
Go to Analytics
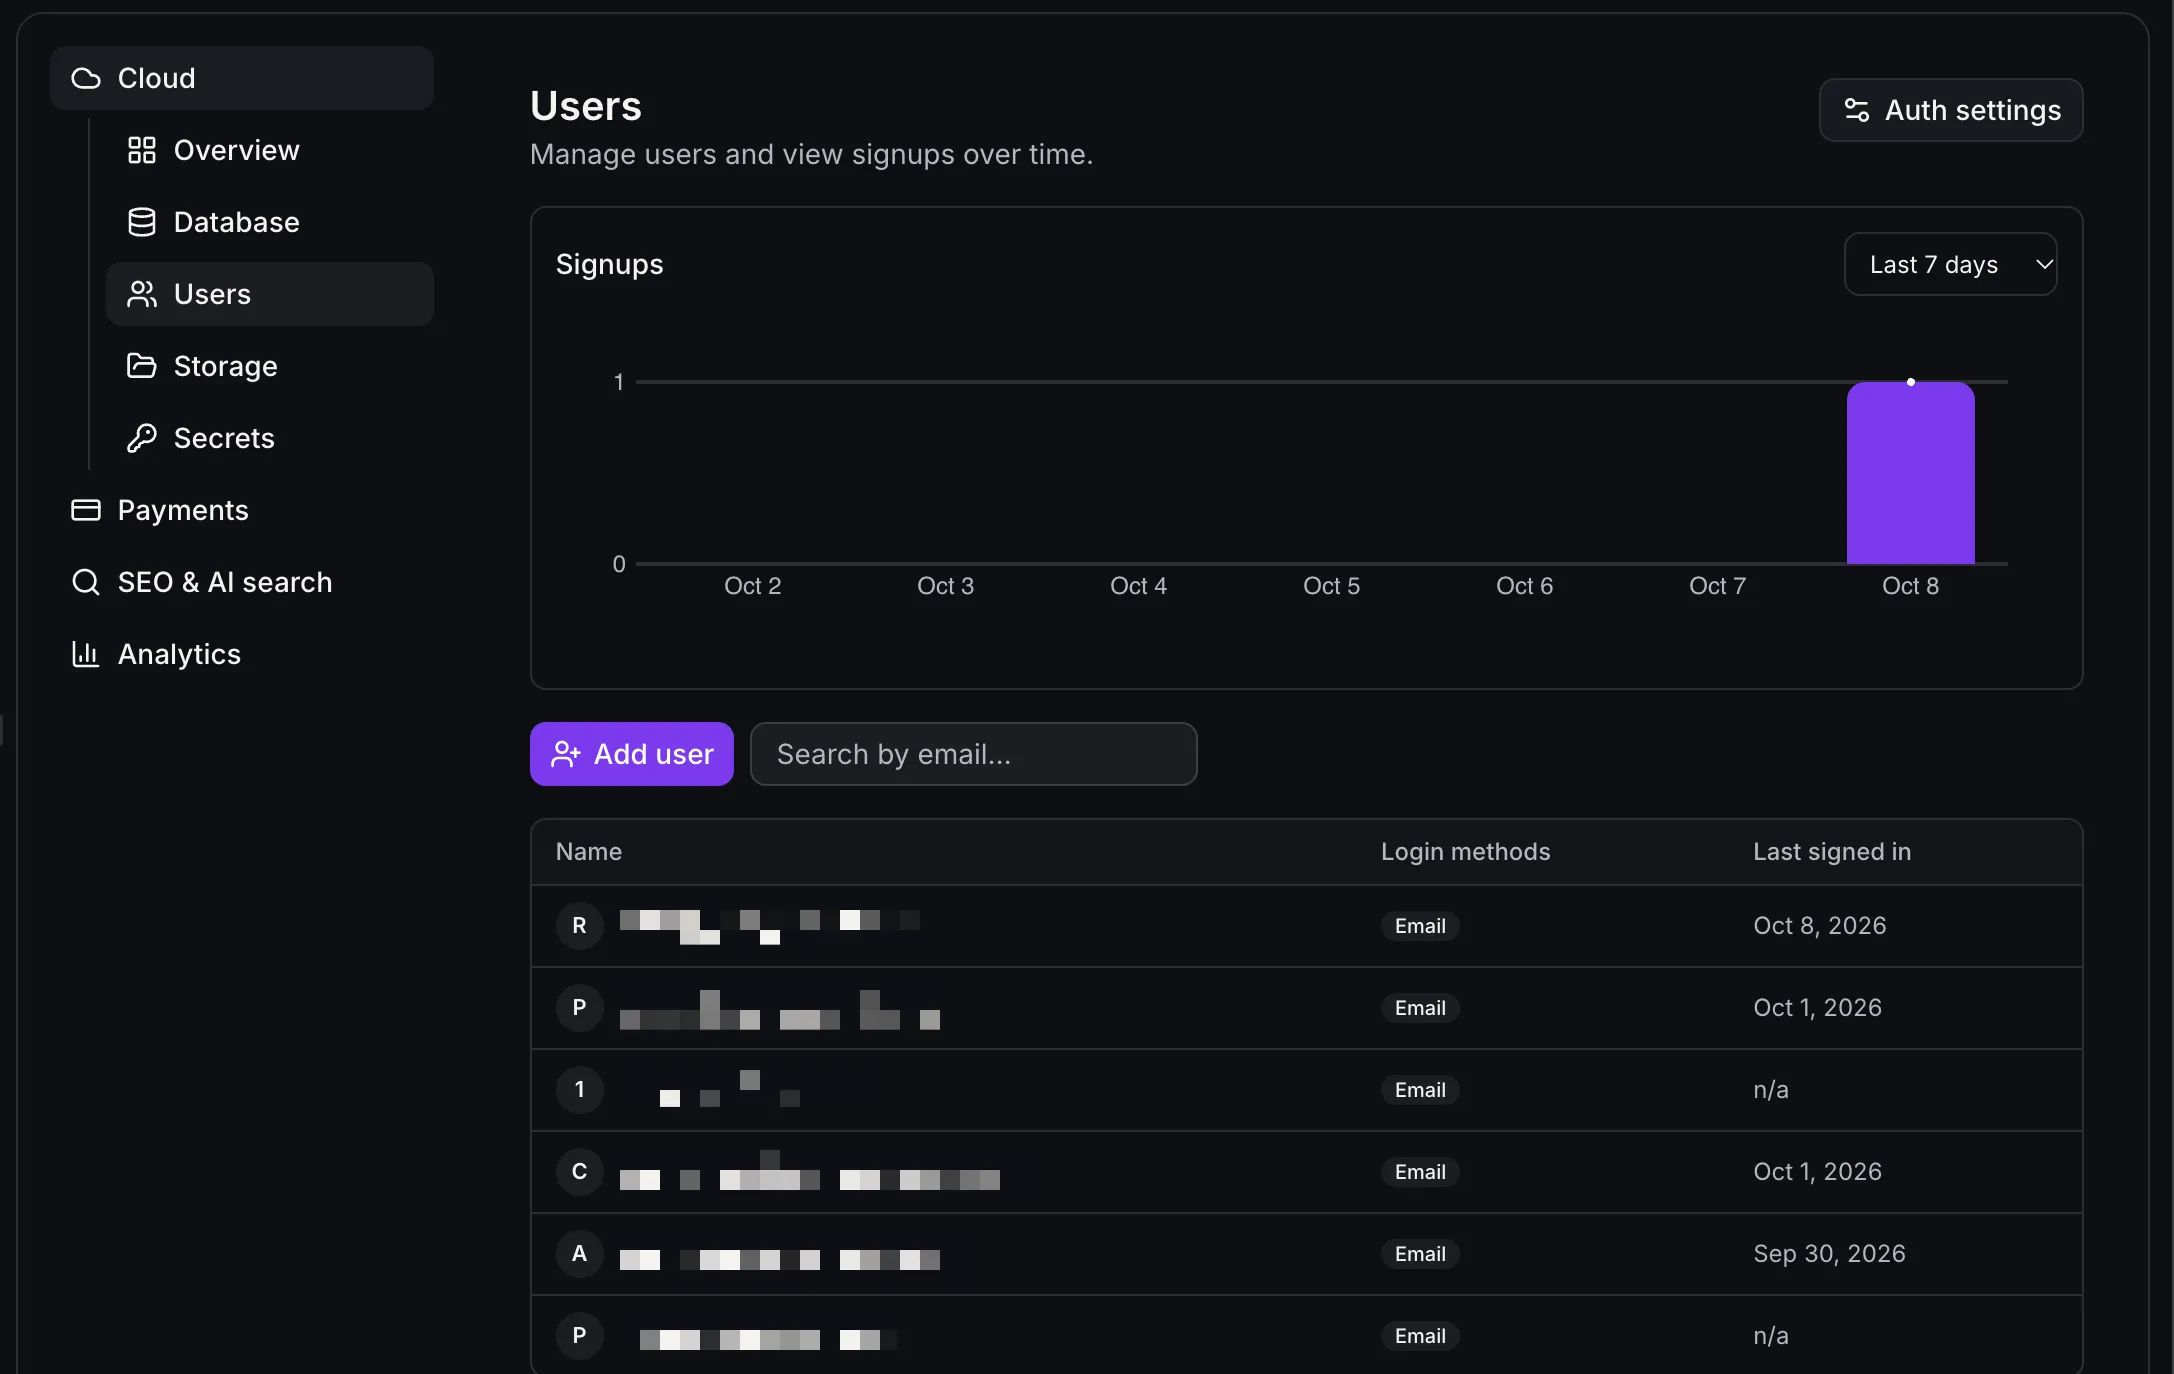point(242,654)
